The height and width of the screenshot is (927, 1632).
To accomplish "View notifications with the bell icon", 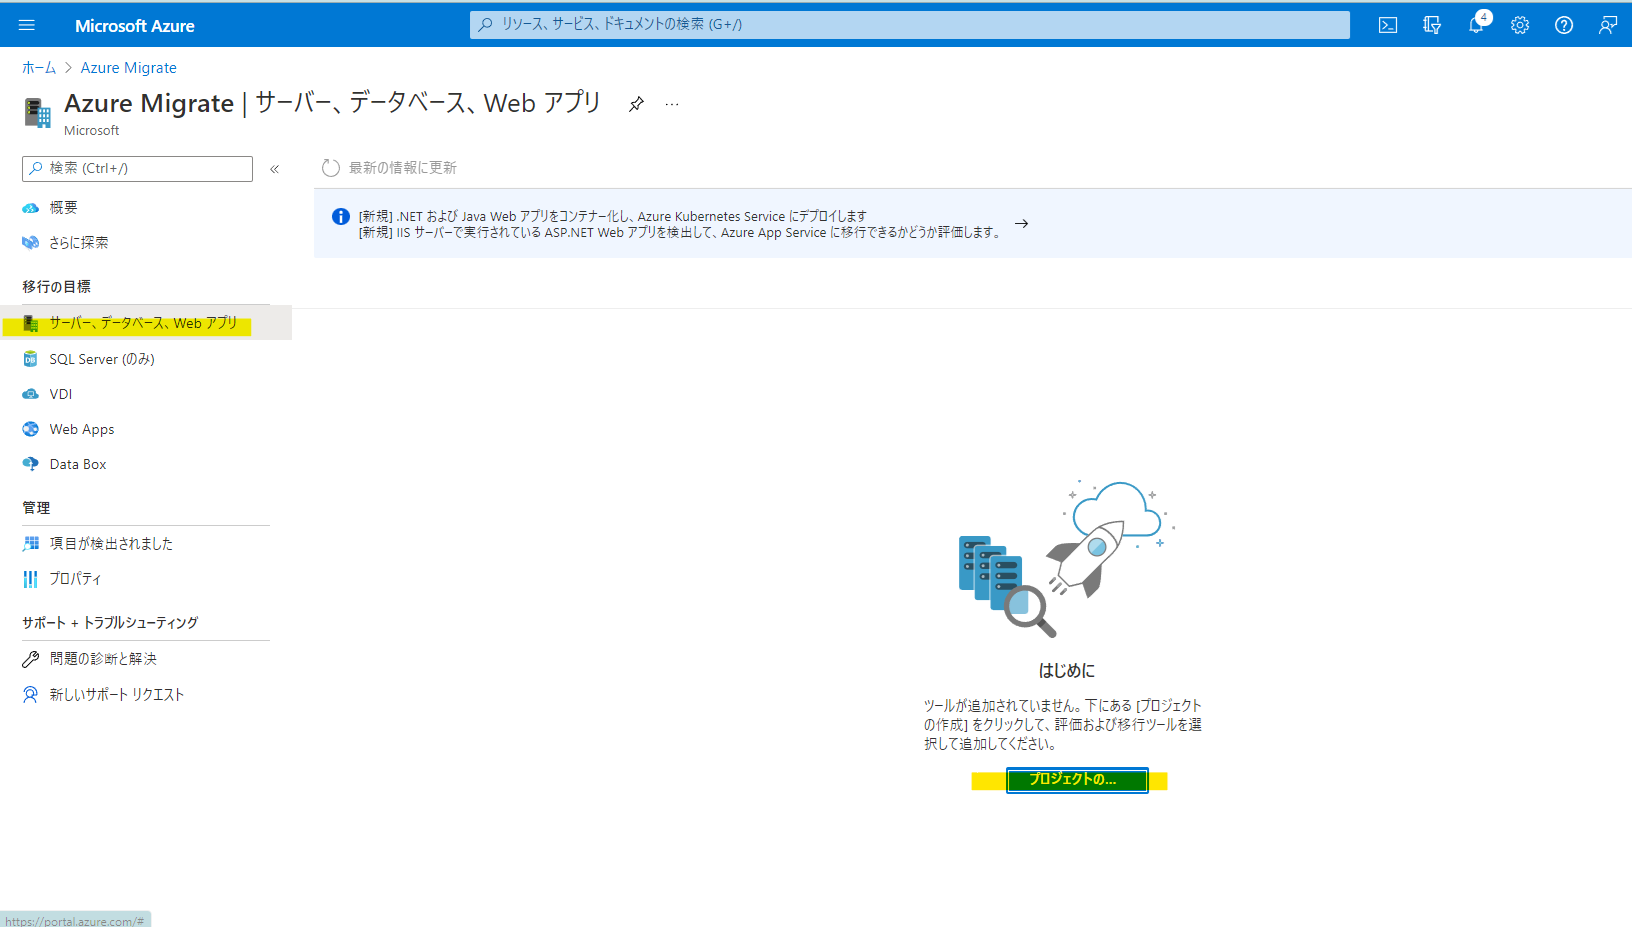I will coord(1476,25).
